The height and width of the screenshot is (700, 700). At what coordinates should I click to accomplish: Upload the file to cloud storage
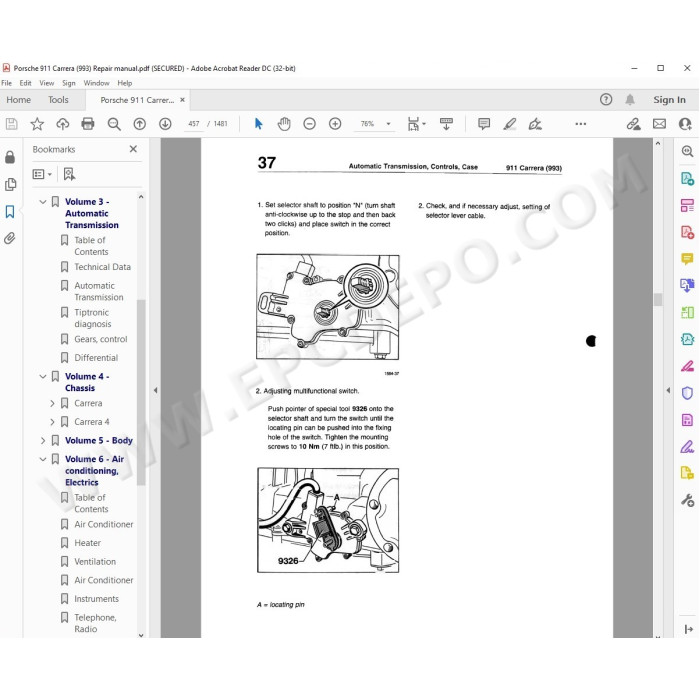pos(62,124)
